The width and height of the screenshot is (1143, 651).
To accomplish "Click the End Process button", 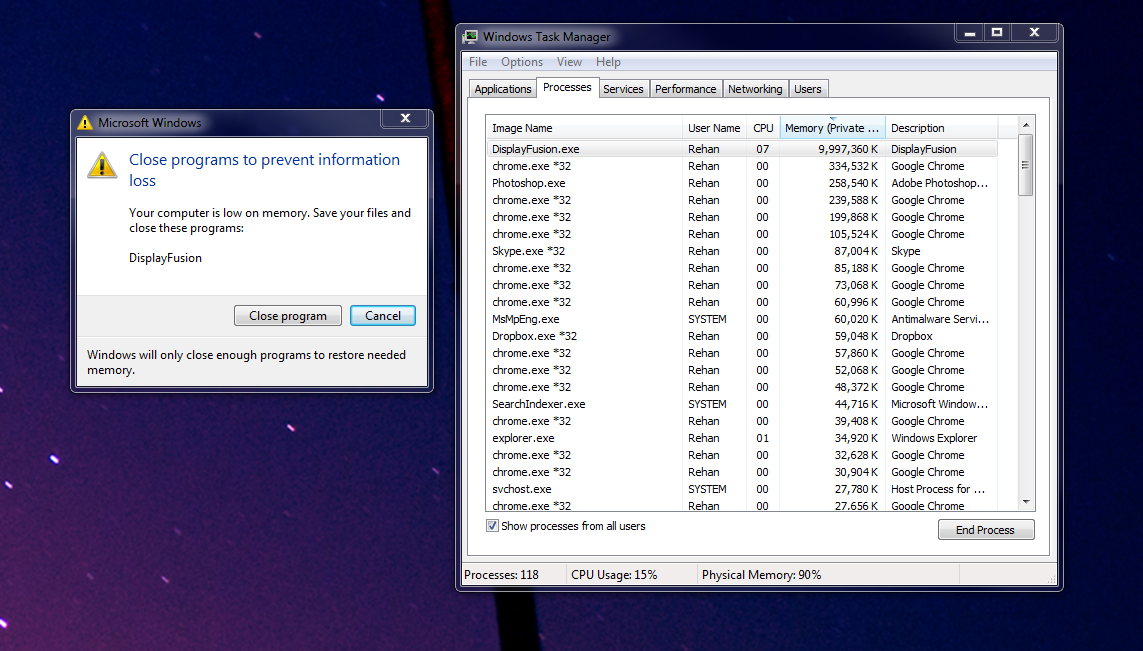I will (x=985, y=530).
